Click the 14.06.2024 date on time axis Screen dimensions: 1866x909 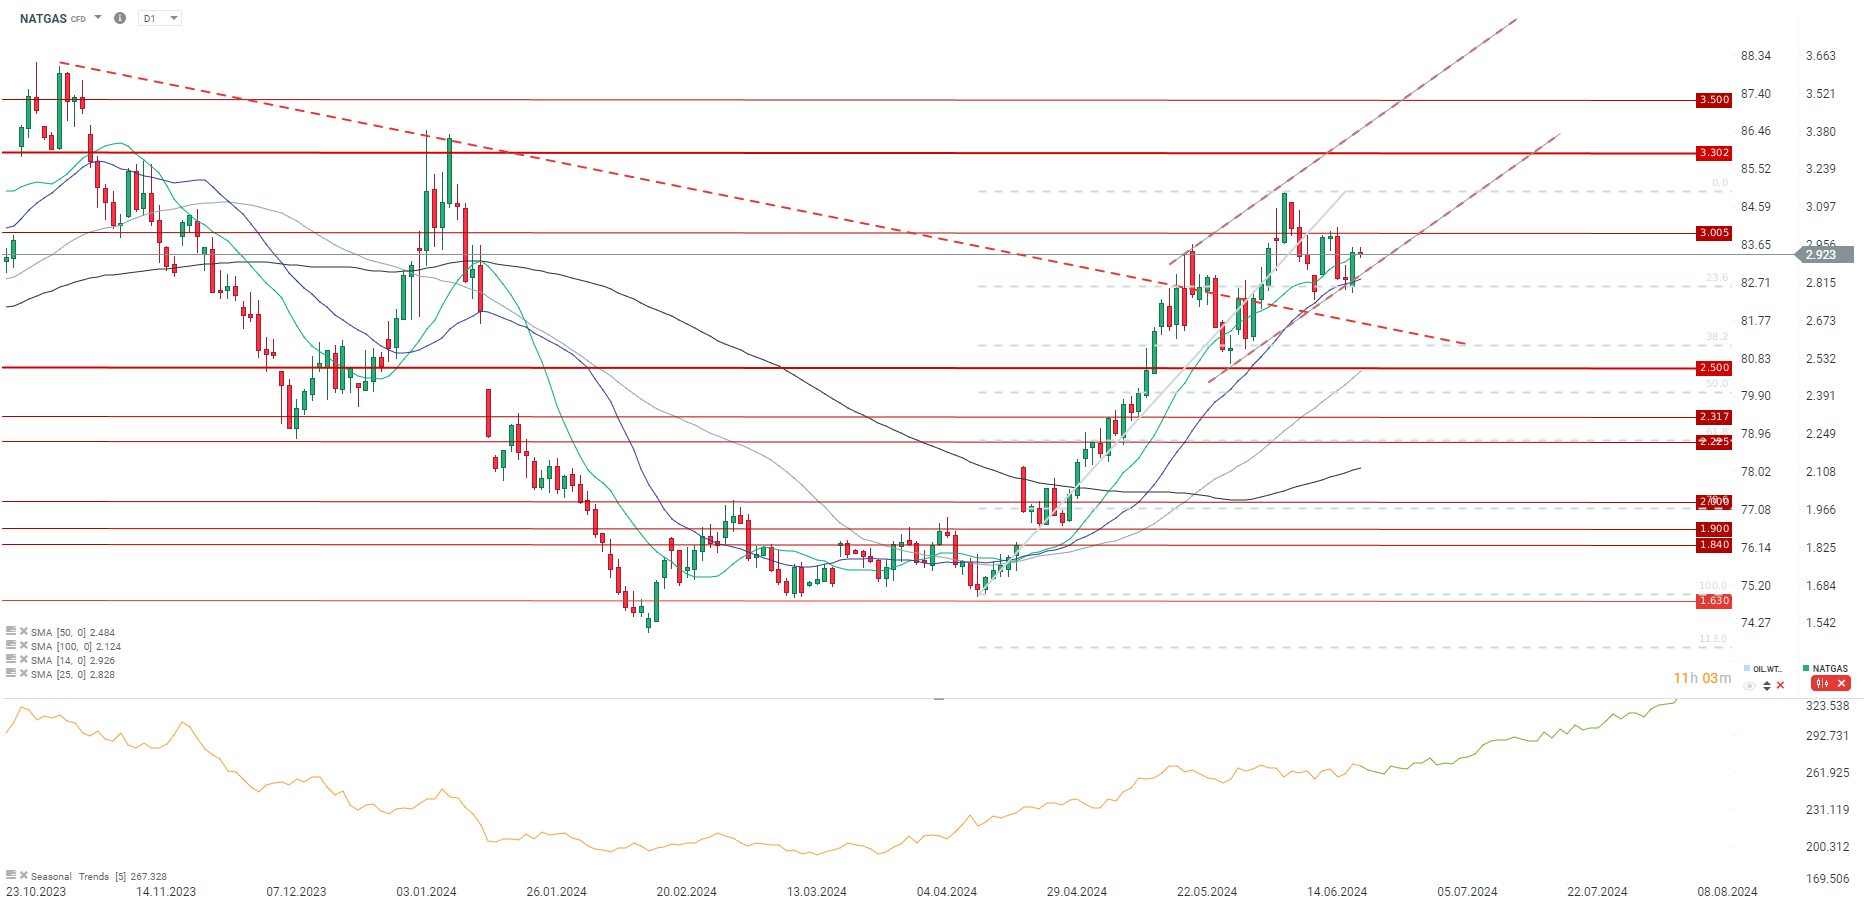1337,891
